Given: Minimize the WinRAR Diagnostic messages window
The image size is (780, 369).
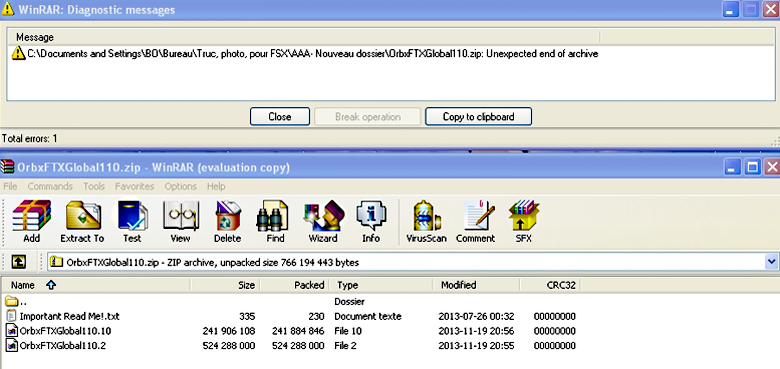Looking at the screenshot, I should point(731,9).
